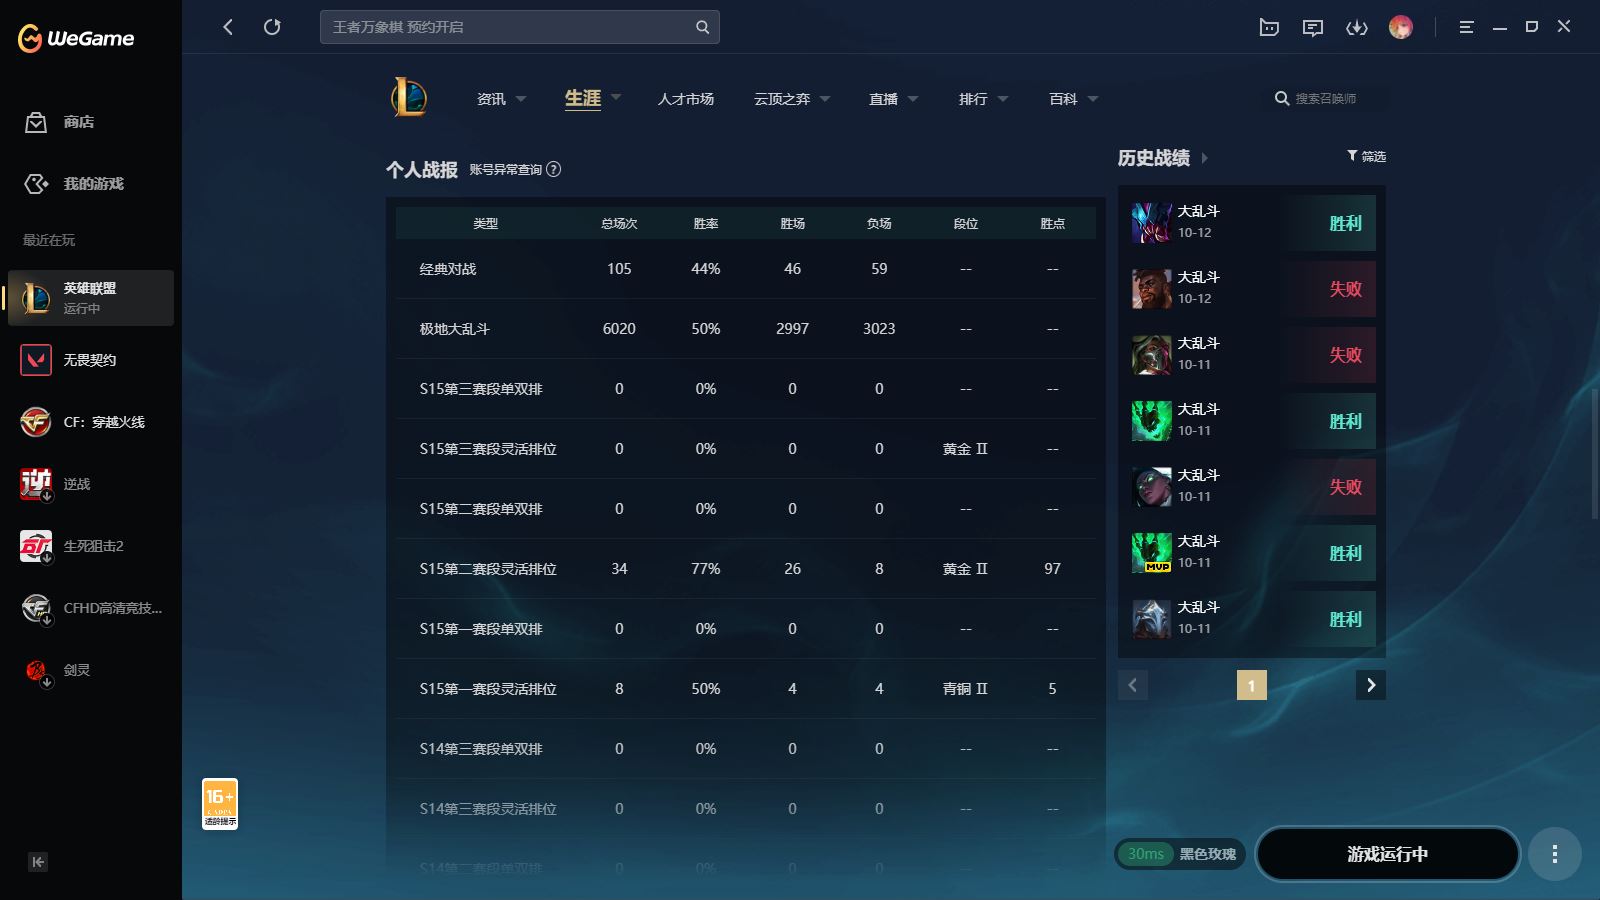Go to next history page with right arrow
1600x900 pixels.
(x=1371, y=685)
